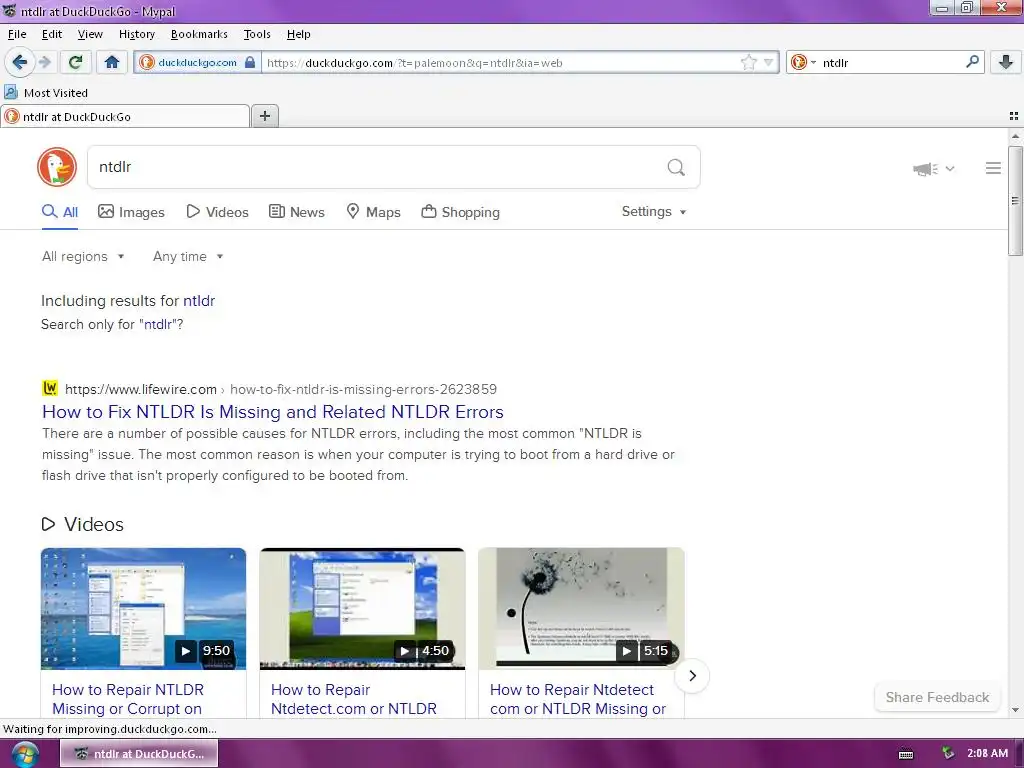Show next videos with the right chevron

click(692, 675)
